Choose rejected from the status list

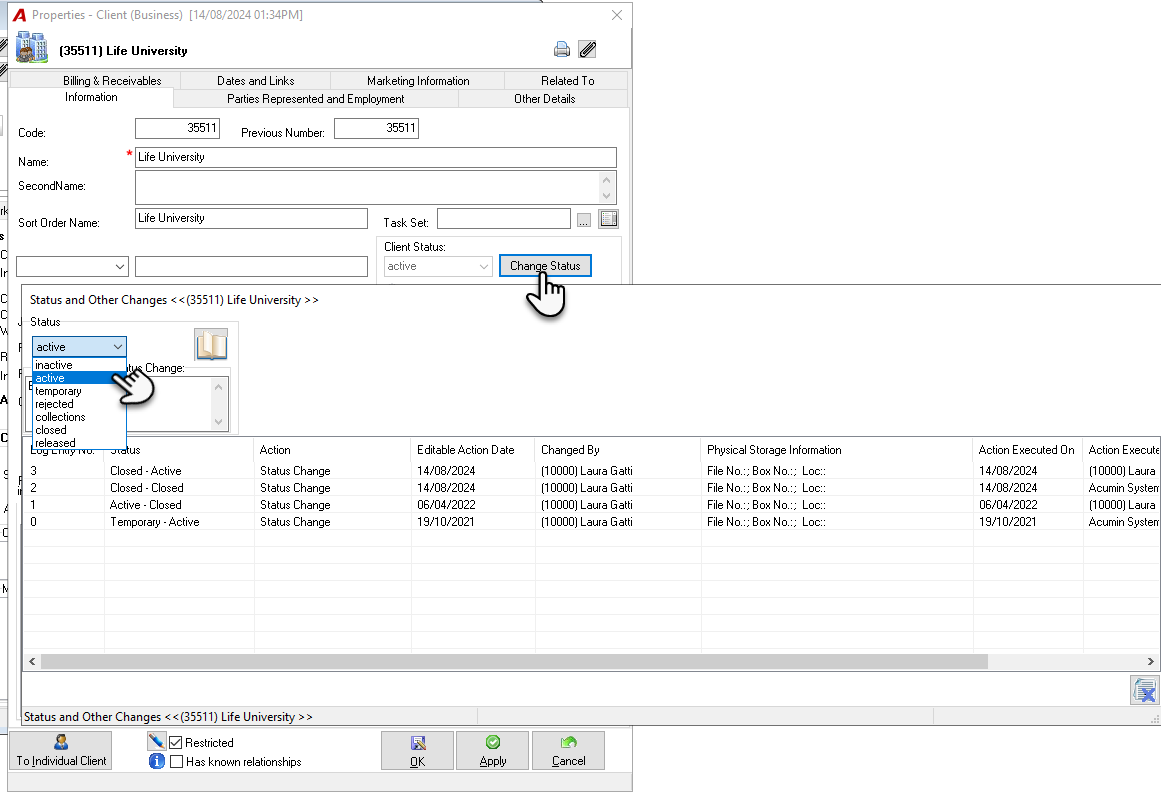point(79,404)
